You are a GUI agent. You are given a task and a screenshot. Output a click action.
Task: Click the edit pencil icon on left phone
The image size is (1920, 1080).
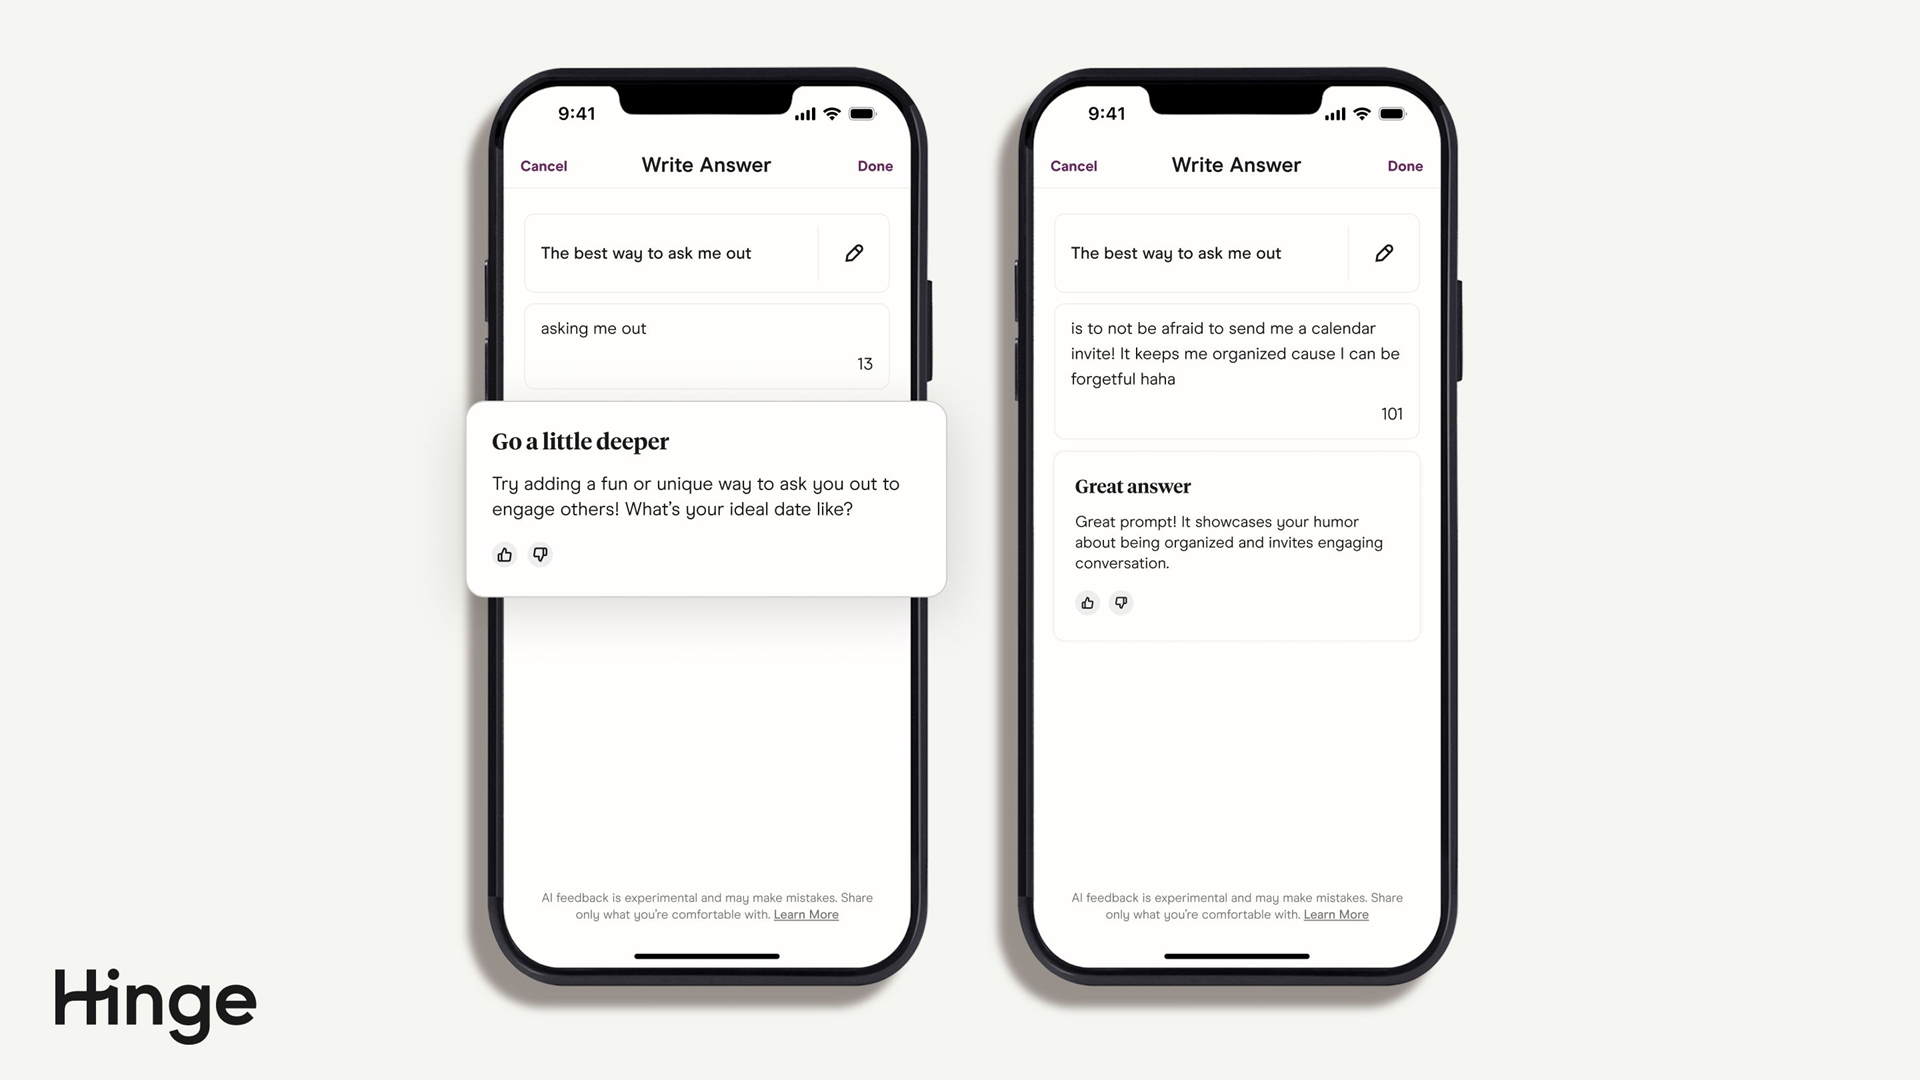[855, 253]
